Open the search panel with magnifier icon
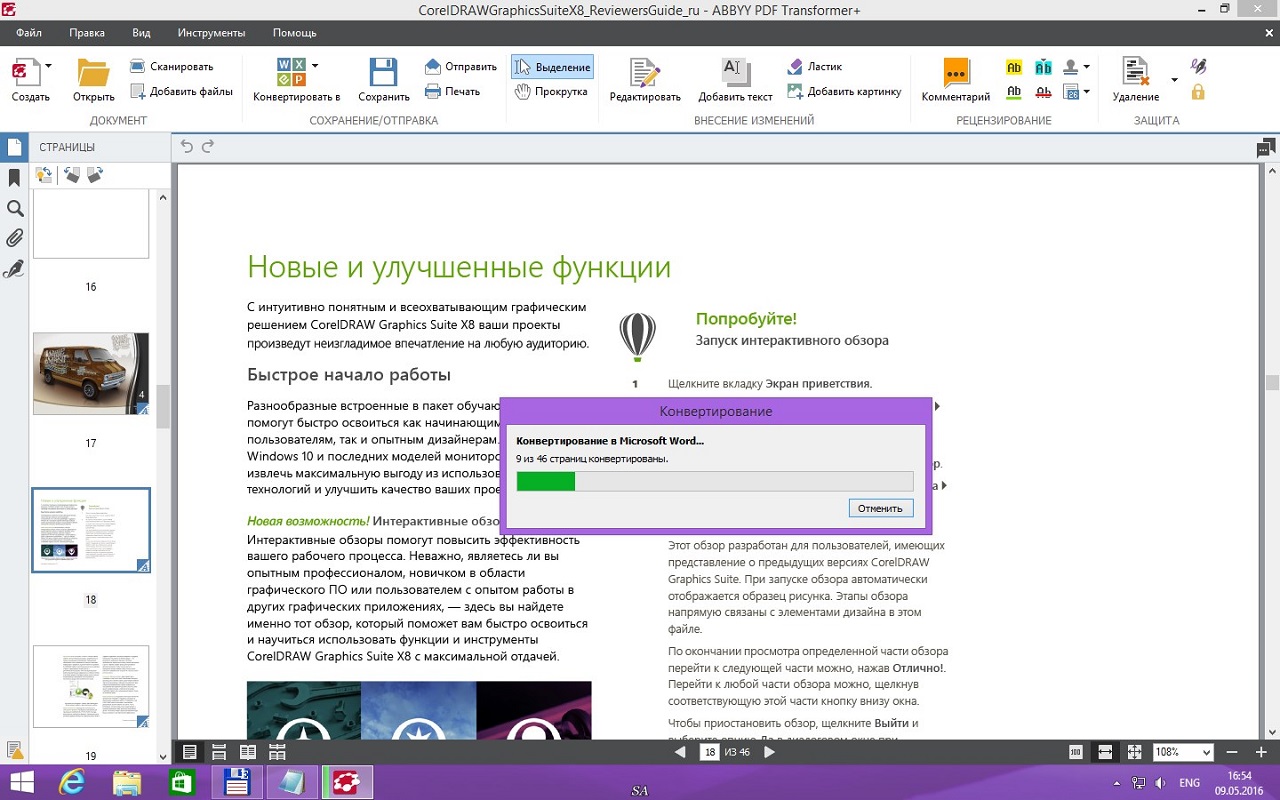Image resolution: width=1280 pixels, height=800 pixels. (14, 208)
